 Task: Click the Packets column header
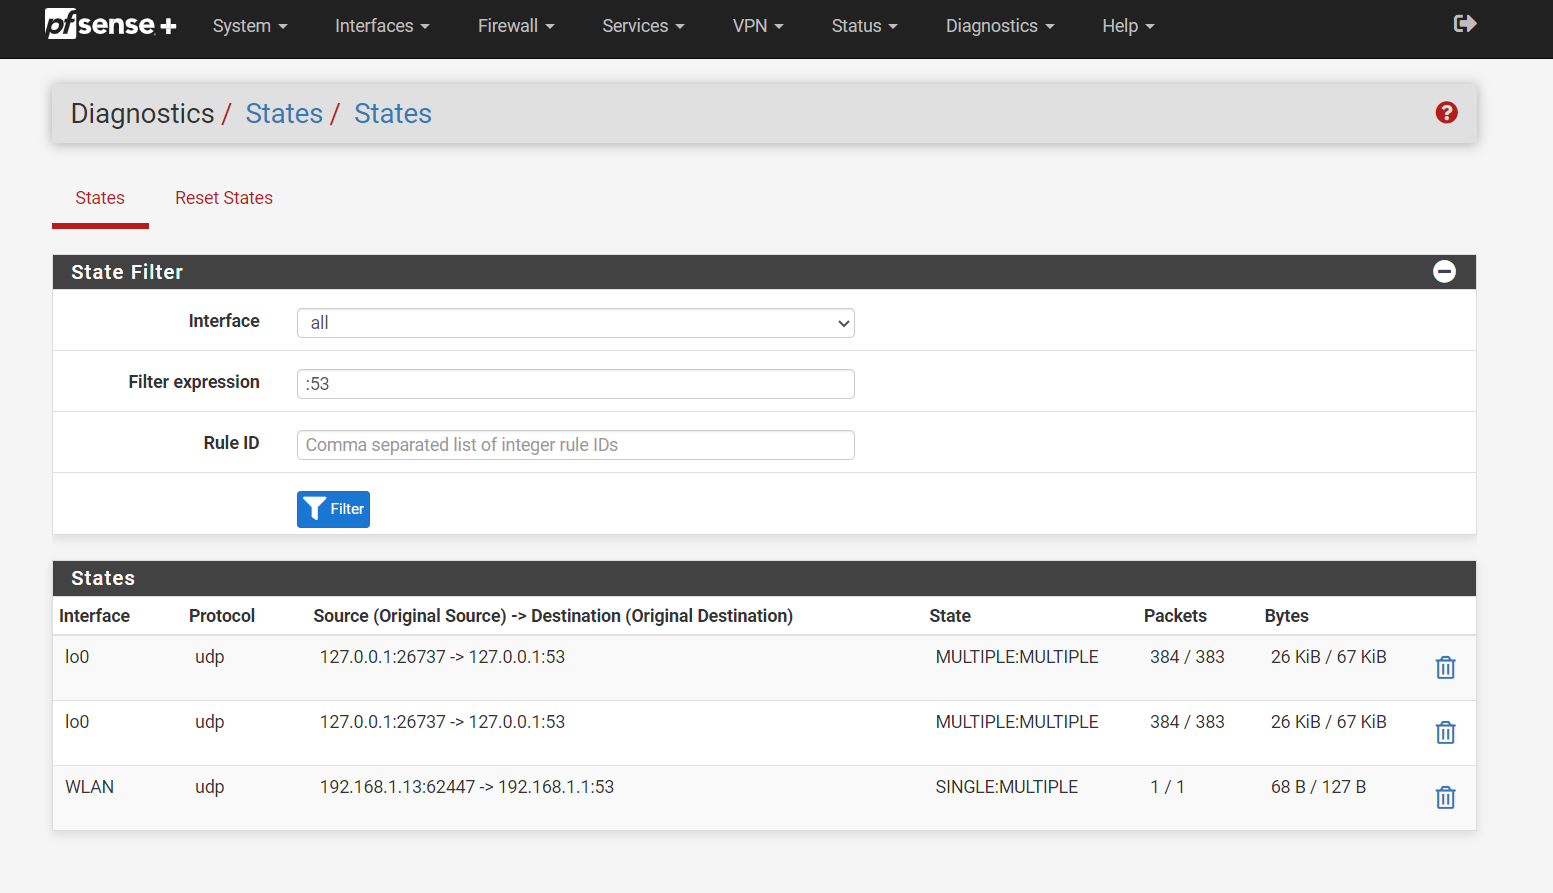1175,616
